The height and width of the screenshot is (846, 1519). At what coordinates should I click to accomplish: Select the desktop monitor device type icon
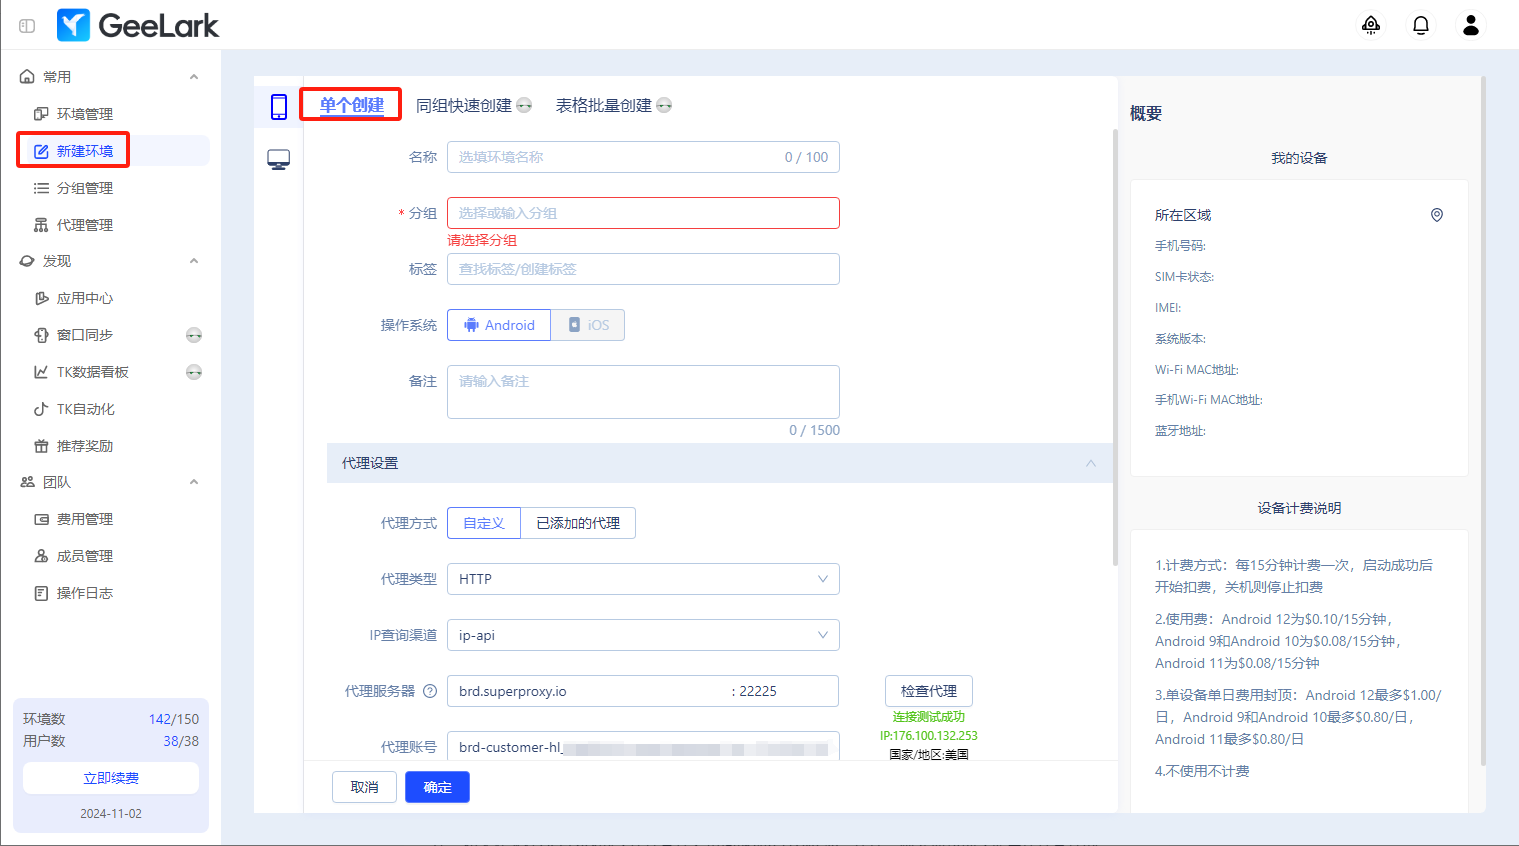[279, 160]
